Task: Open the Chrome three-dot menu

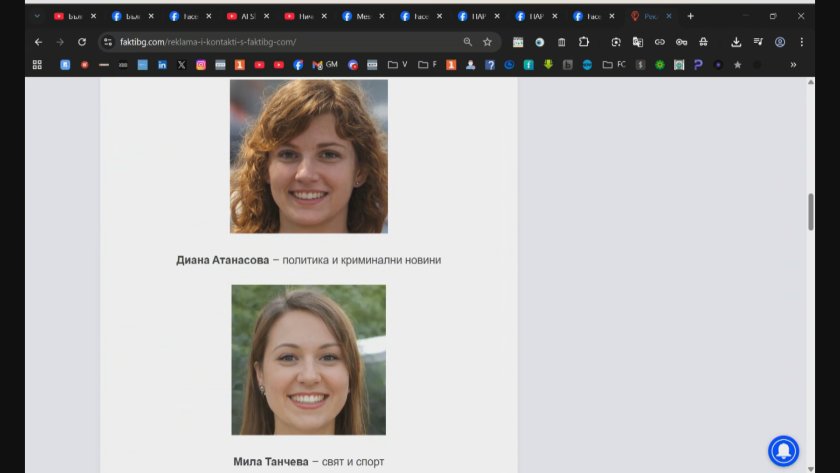Action: [x=801, y=42]
